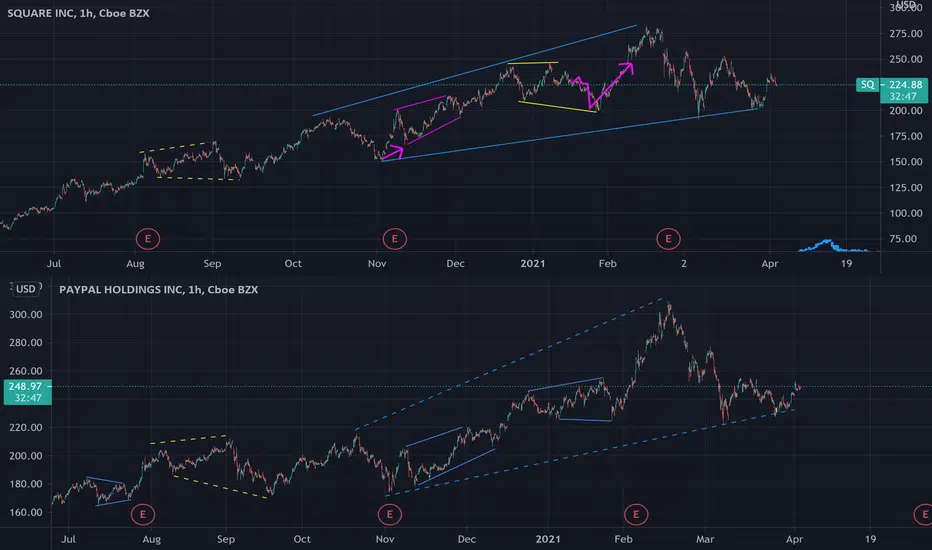Screen dimensions: 932x550
Task: Click 175.00 on Square price axis
Action: pos(906,136)
